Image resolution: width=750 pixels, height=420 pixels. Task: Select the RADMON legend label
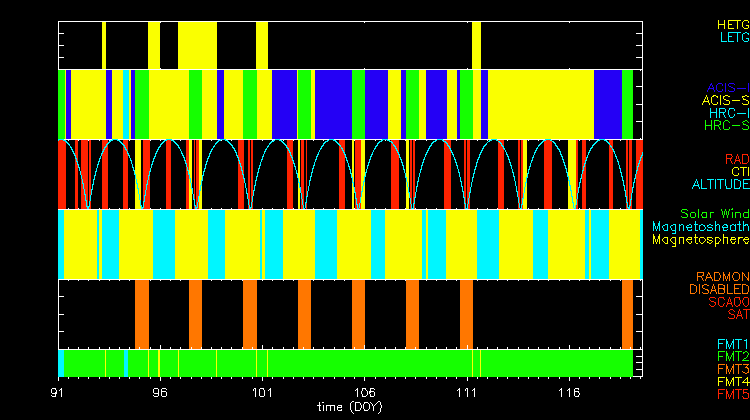(721, 276)
